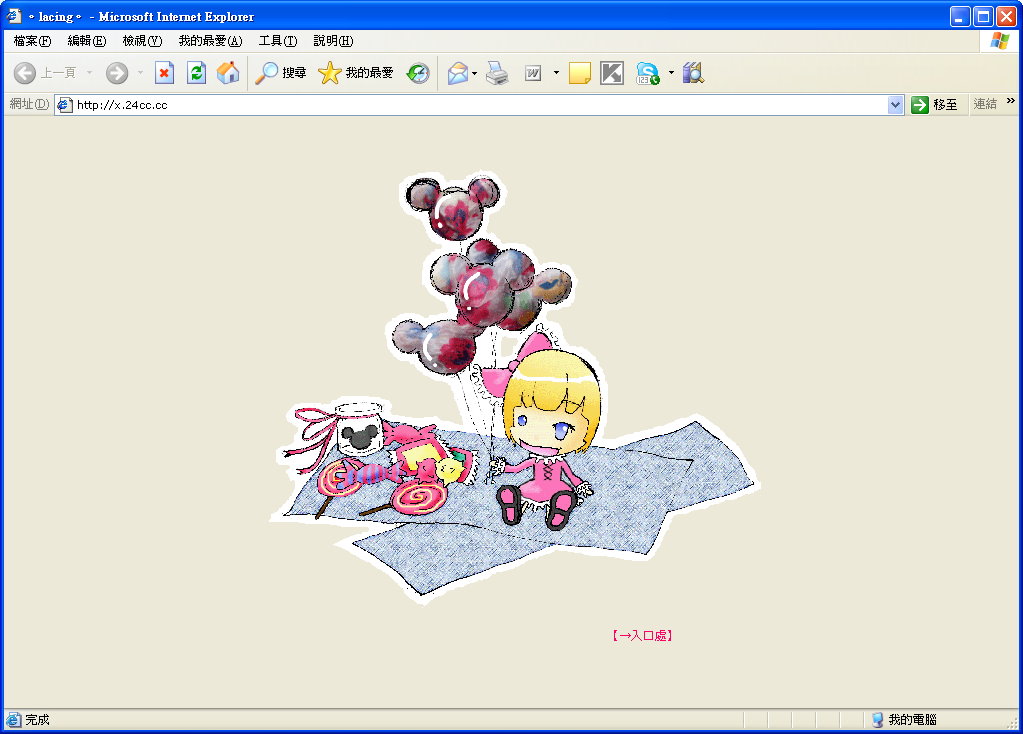
Task: Expand the Back button history dropdown
Action: 89,73
